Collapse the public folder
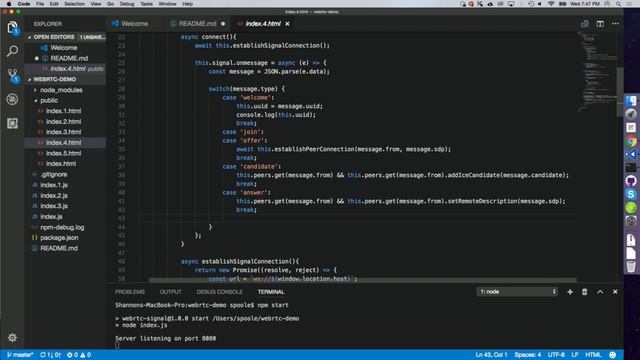The width and height of the screenshot is (640, 360). (x=49, y=100)
